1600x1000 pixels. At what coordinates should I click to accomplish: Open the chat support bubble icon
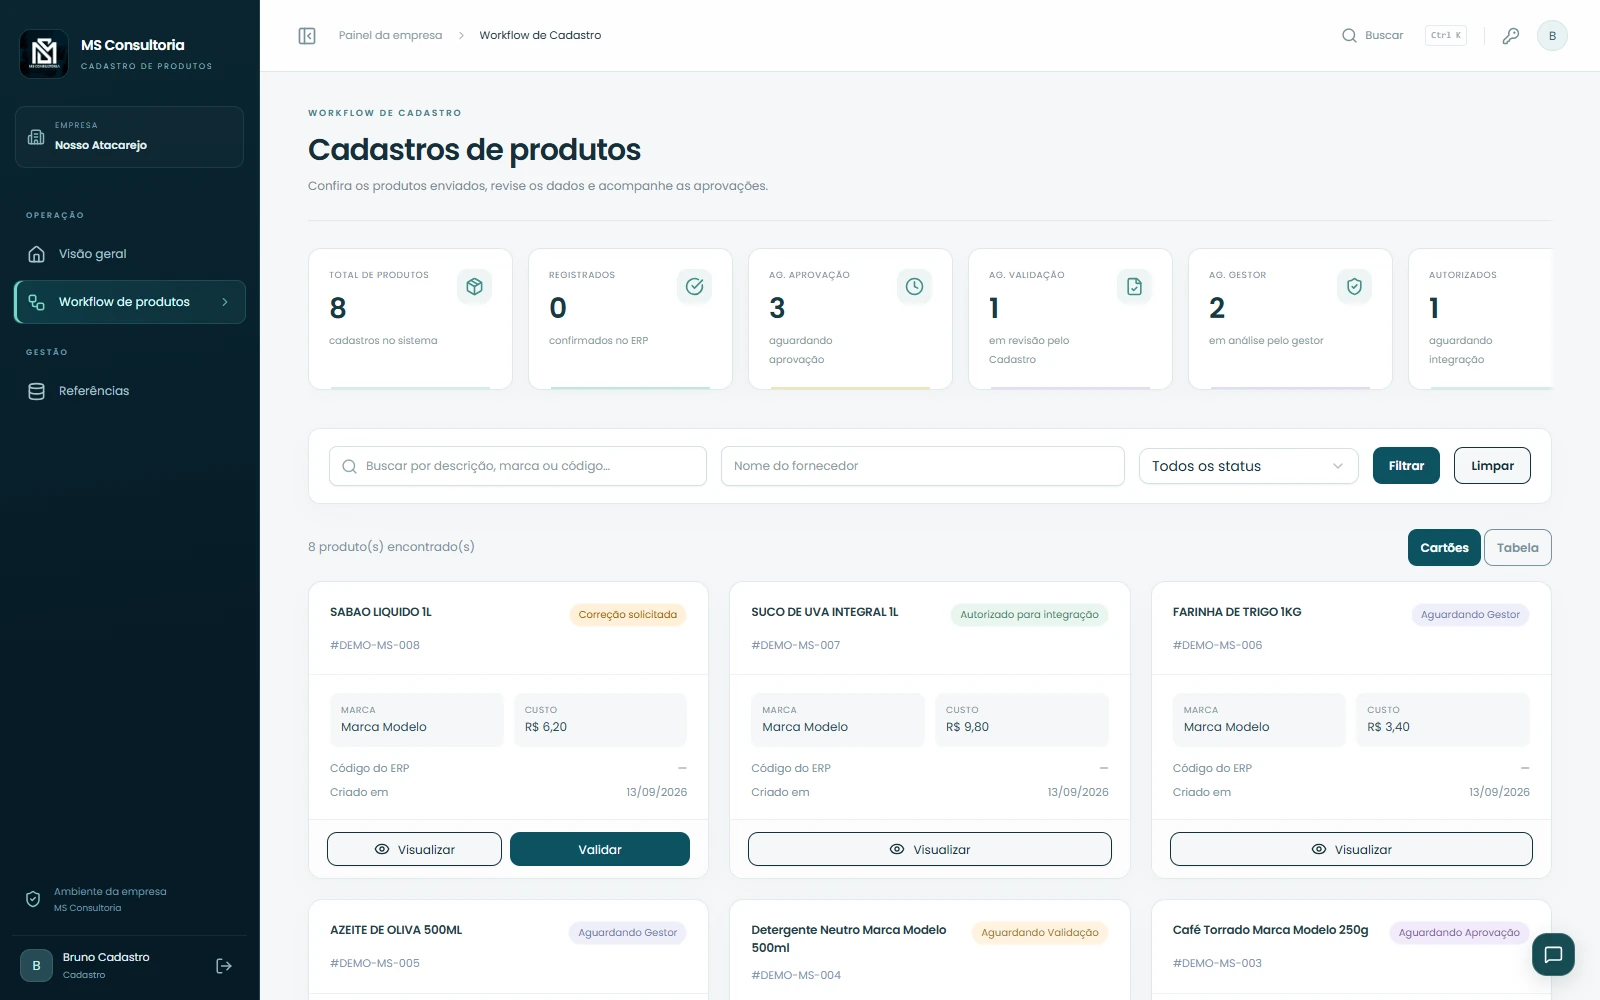1553,954
